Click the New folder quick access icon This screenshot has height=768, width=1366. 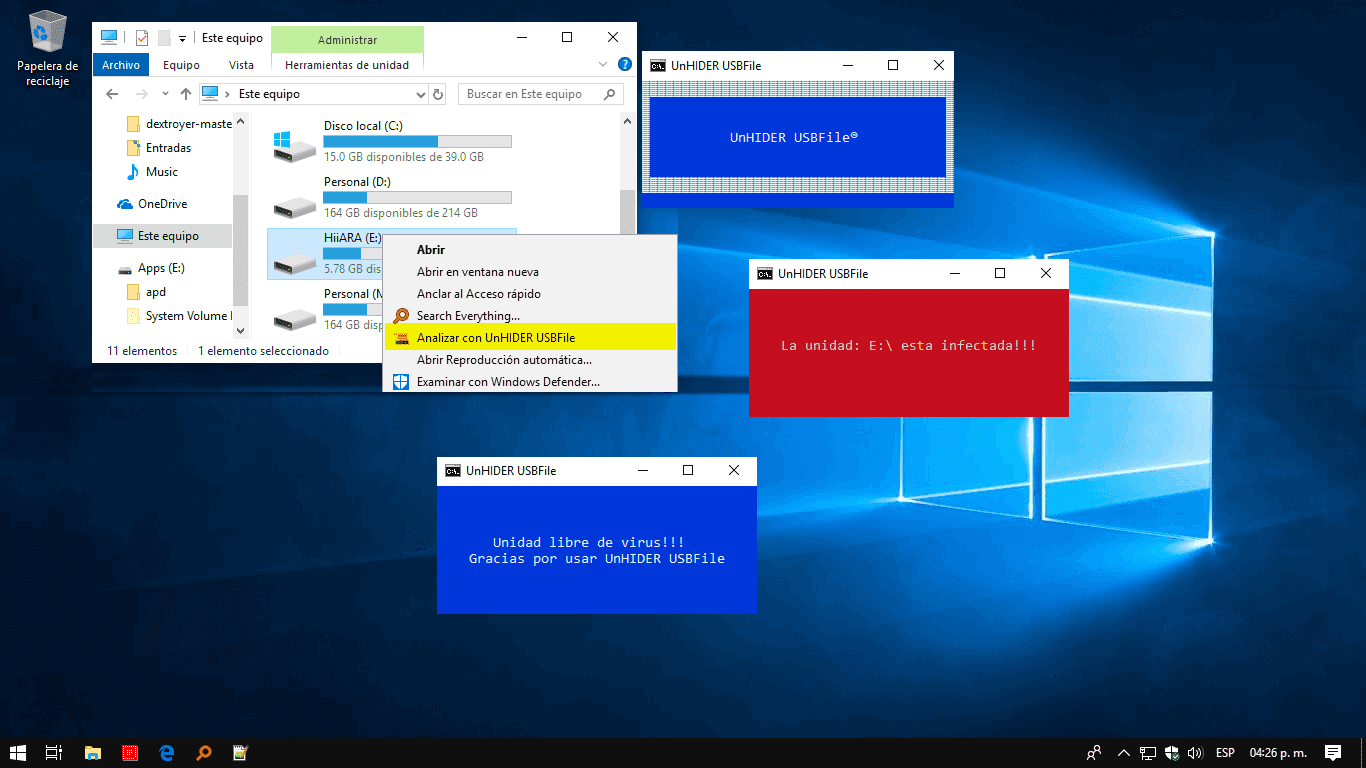coord(163,38)
